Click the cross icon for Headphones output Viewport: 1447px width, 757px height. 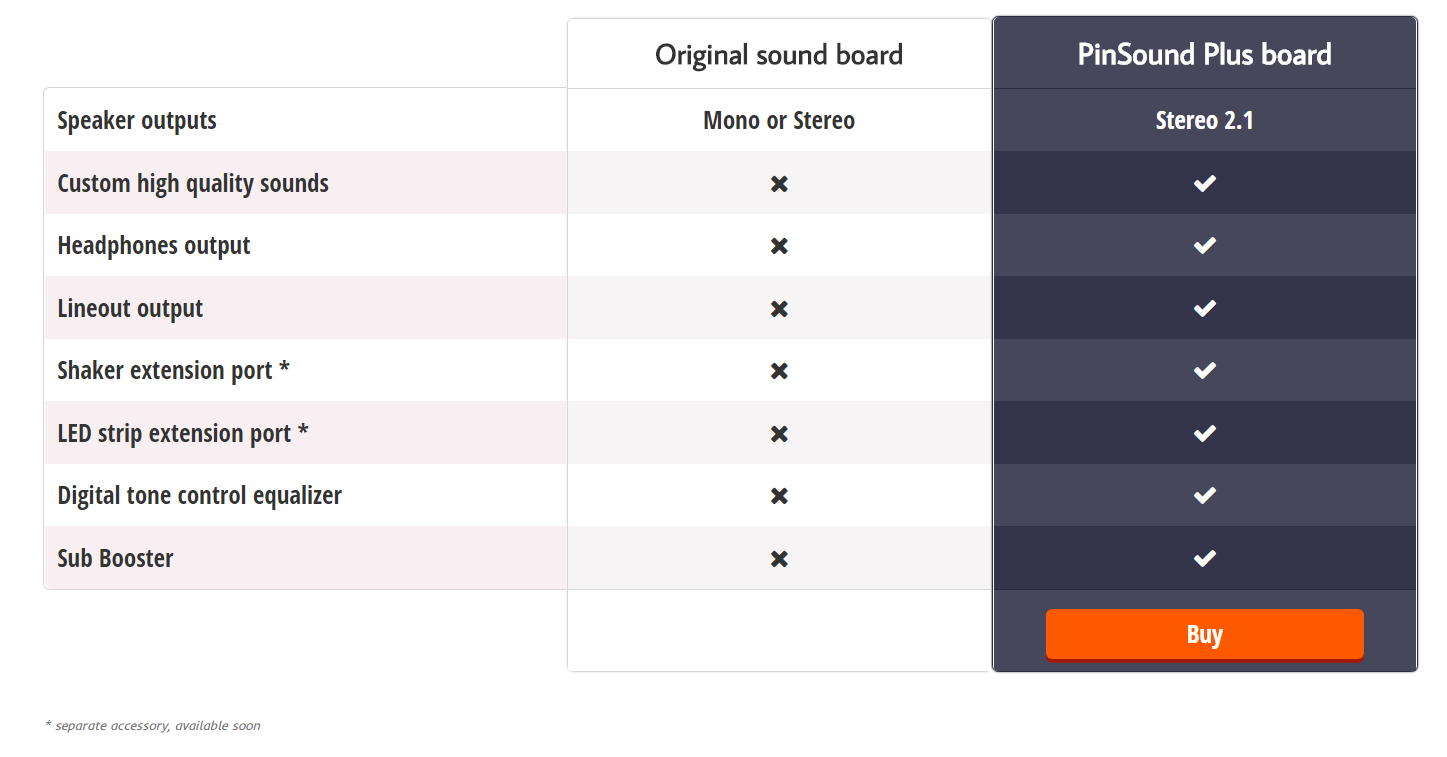[x=779, y=246]
